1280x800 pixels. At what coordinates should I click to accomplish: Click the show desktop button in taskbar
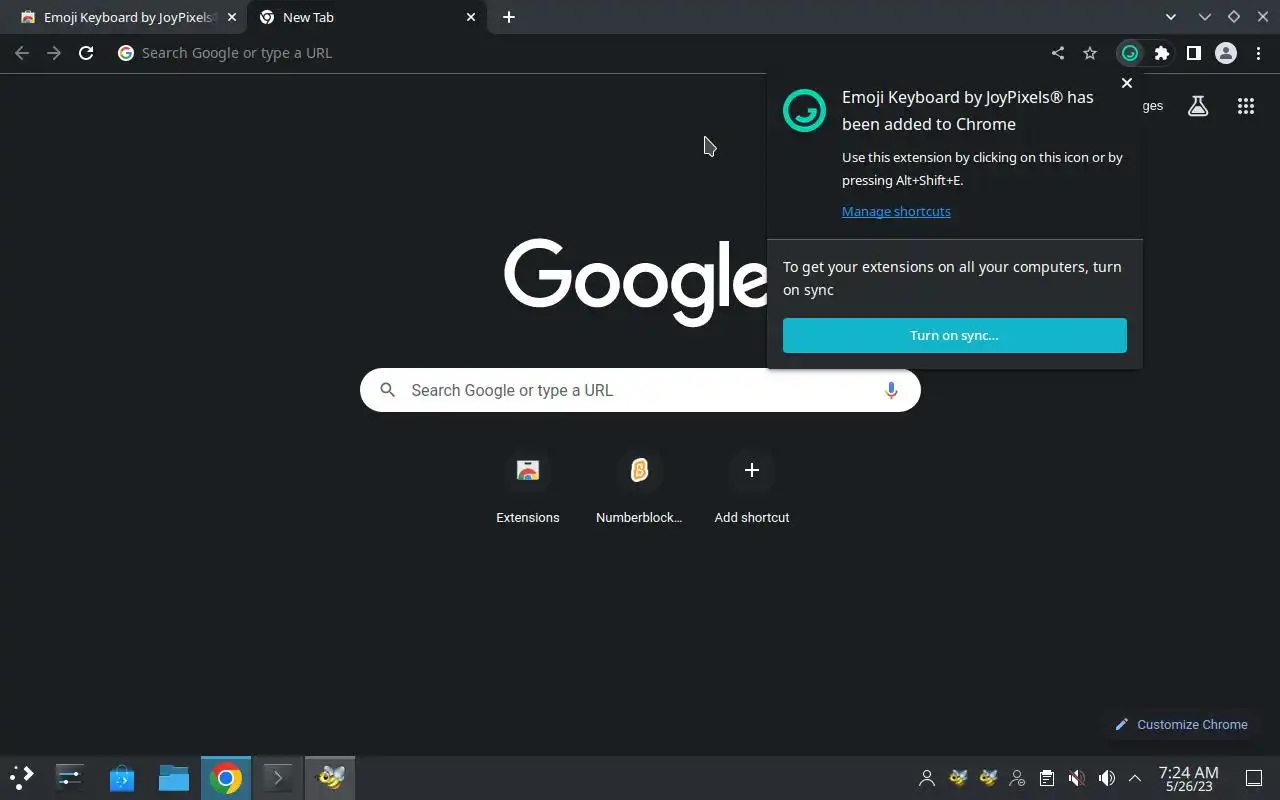tap(1254, 778)
